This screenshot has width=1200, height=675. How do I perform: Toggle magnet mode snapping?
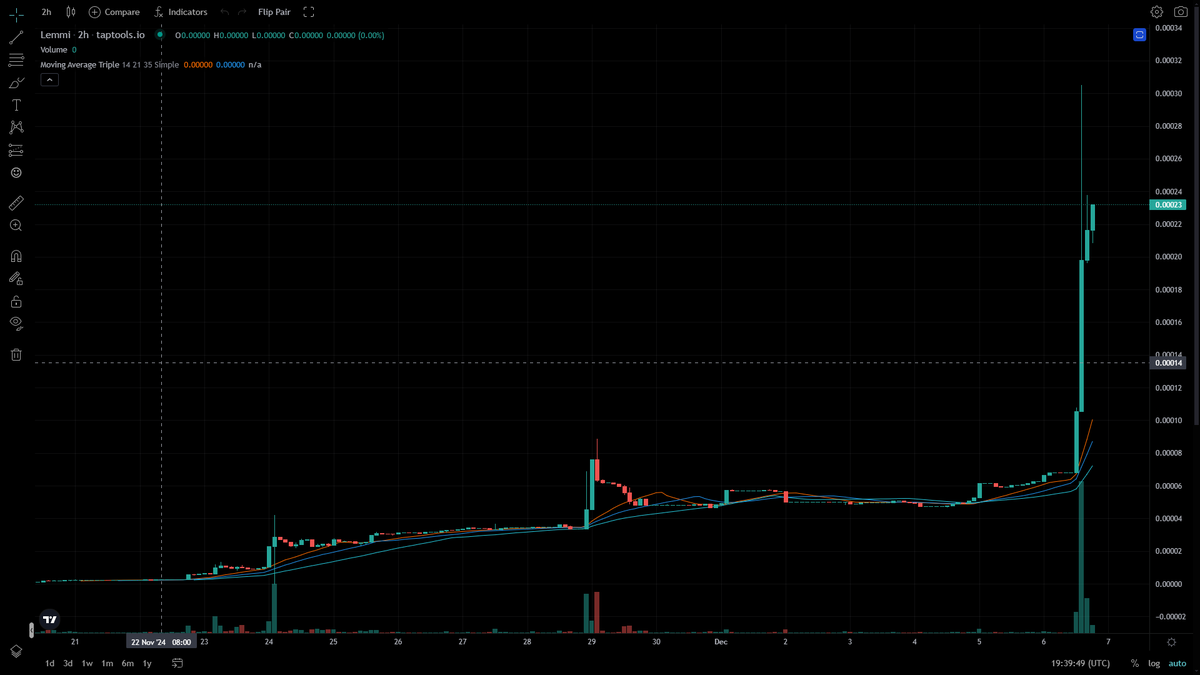(x=16, y=256)
